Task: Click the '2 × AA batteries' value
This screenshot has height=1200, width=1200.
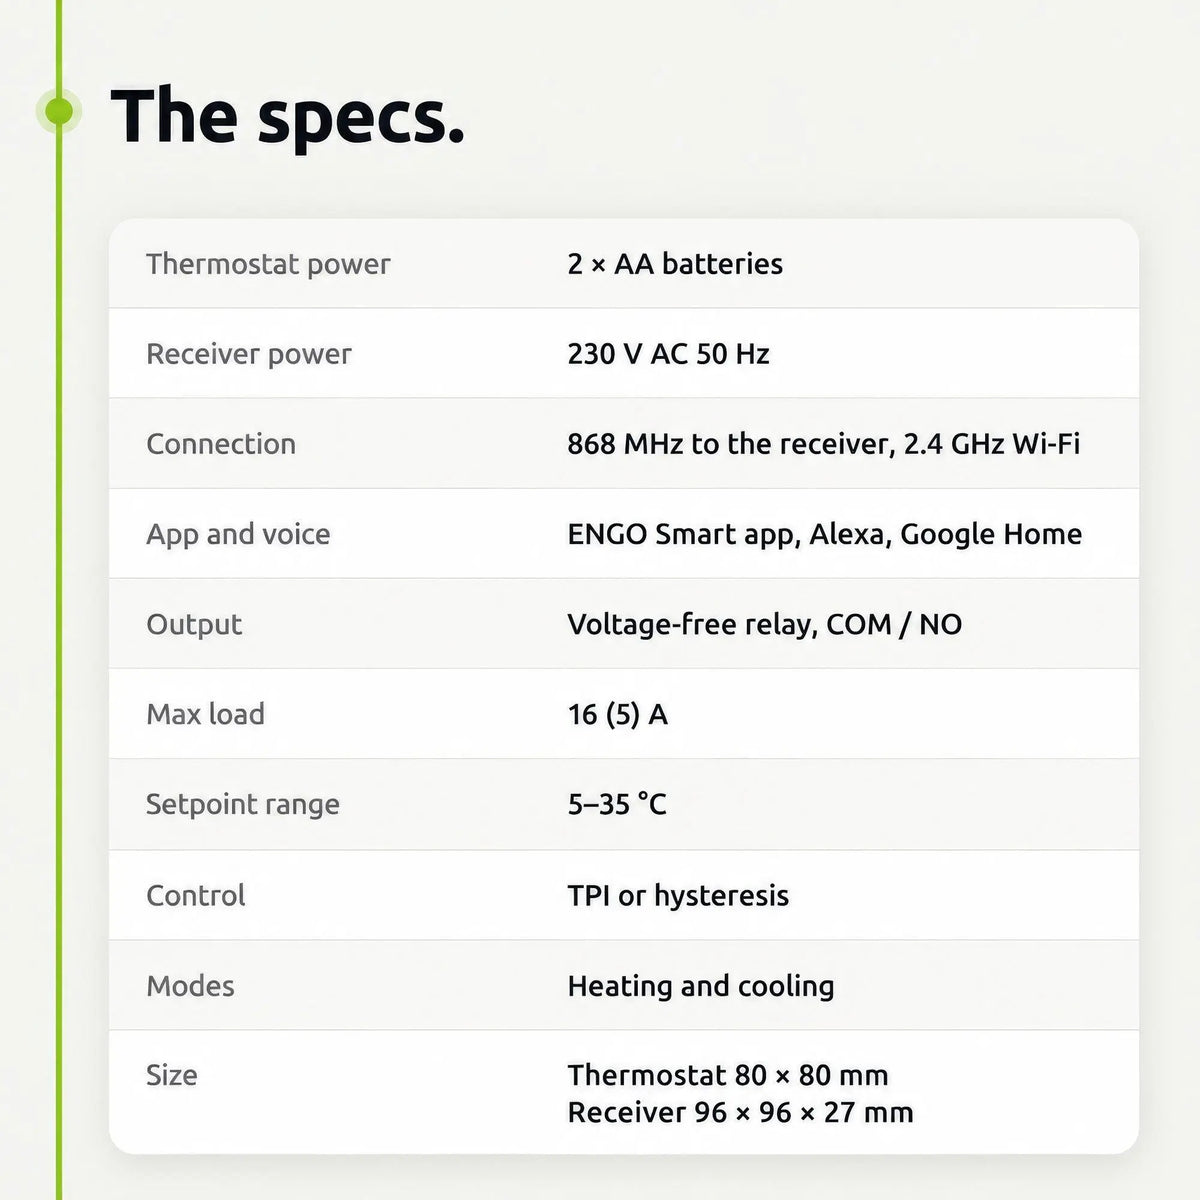Action: click(675, 264)
